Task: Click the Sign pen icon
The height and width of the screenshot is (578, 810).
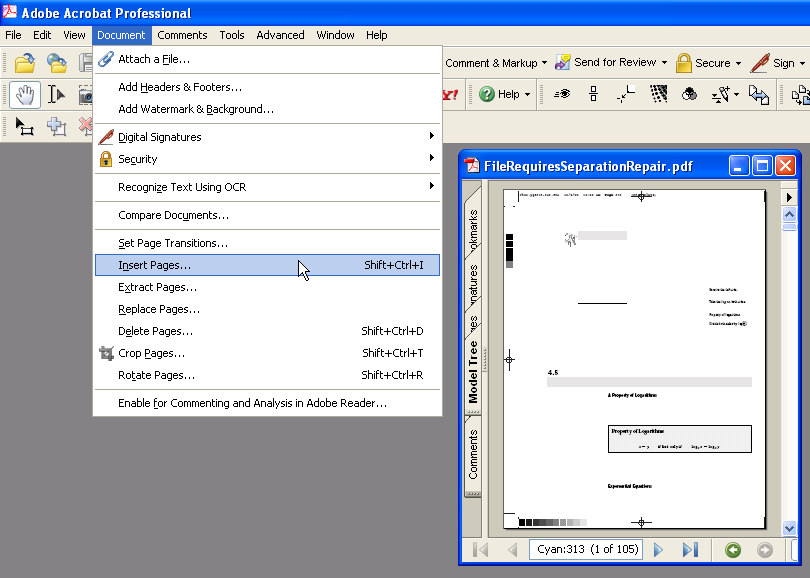Action: click(760, 63)
